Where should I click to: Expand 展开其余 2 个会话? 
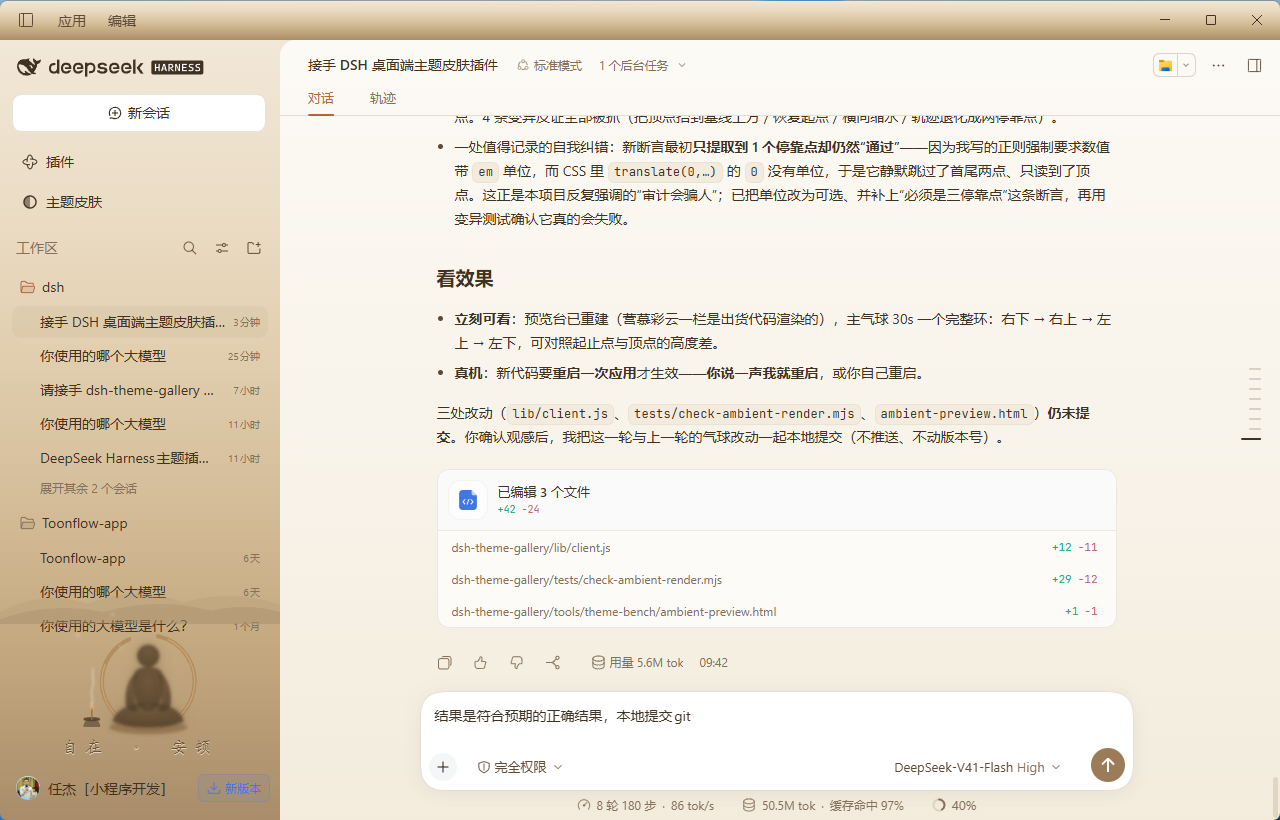[x=88, y=488]
